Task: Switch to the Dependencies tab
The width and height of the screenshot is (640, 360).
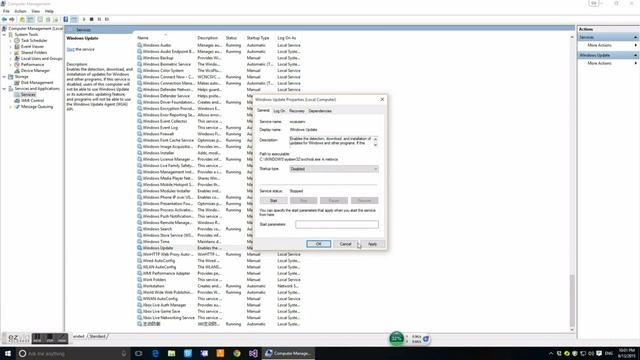Action: point(320,111)
